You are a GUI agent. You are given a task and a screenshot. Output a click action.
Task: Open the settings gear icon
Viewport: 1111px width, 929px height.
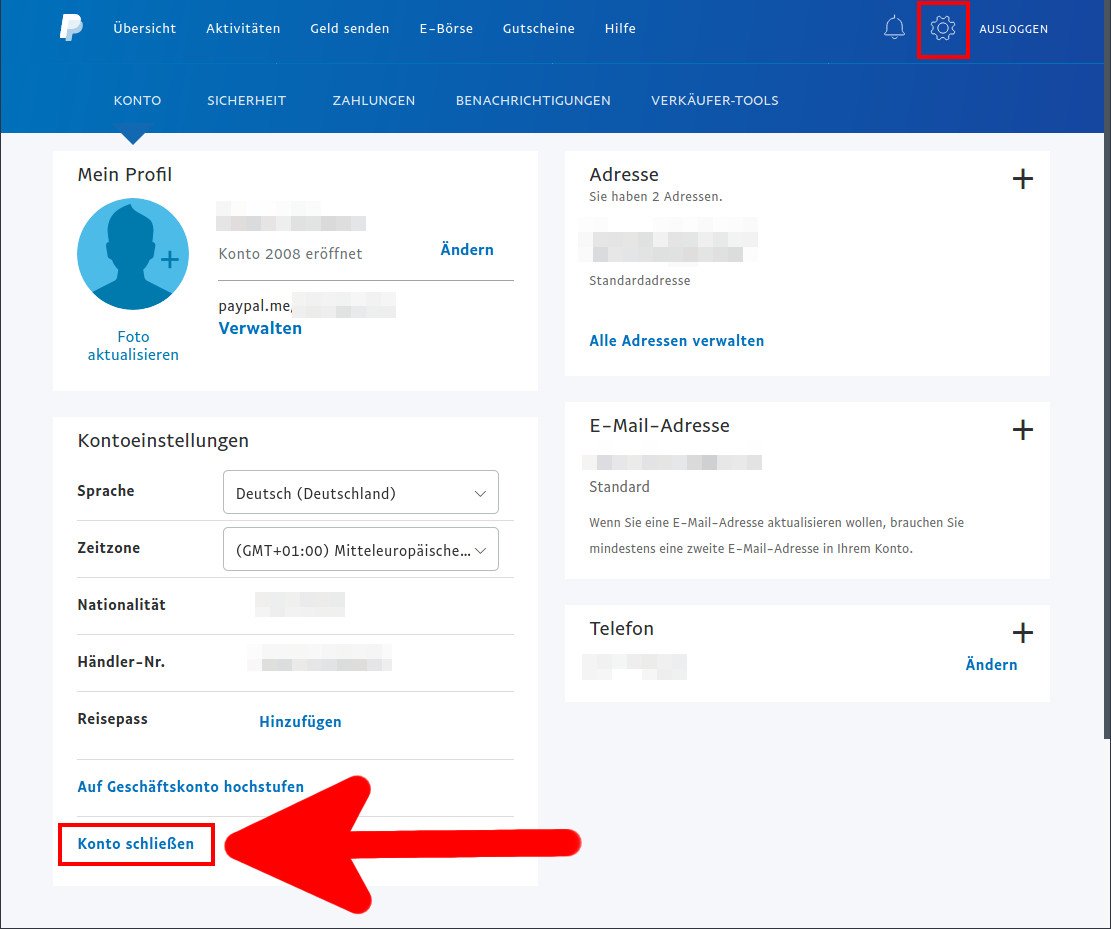942,27
